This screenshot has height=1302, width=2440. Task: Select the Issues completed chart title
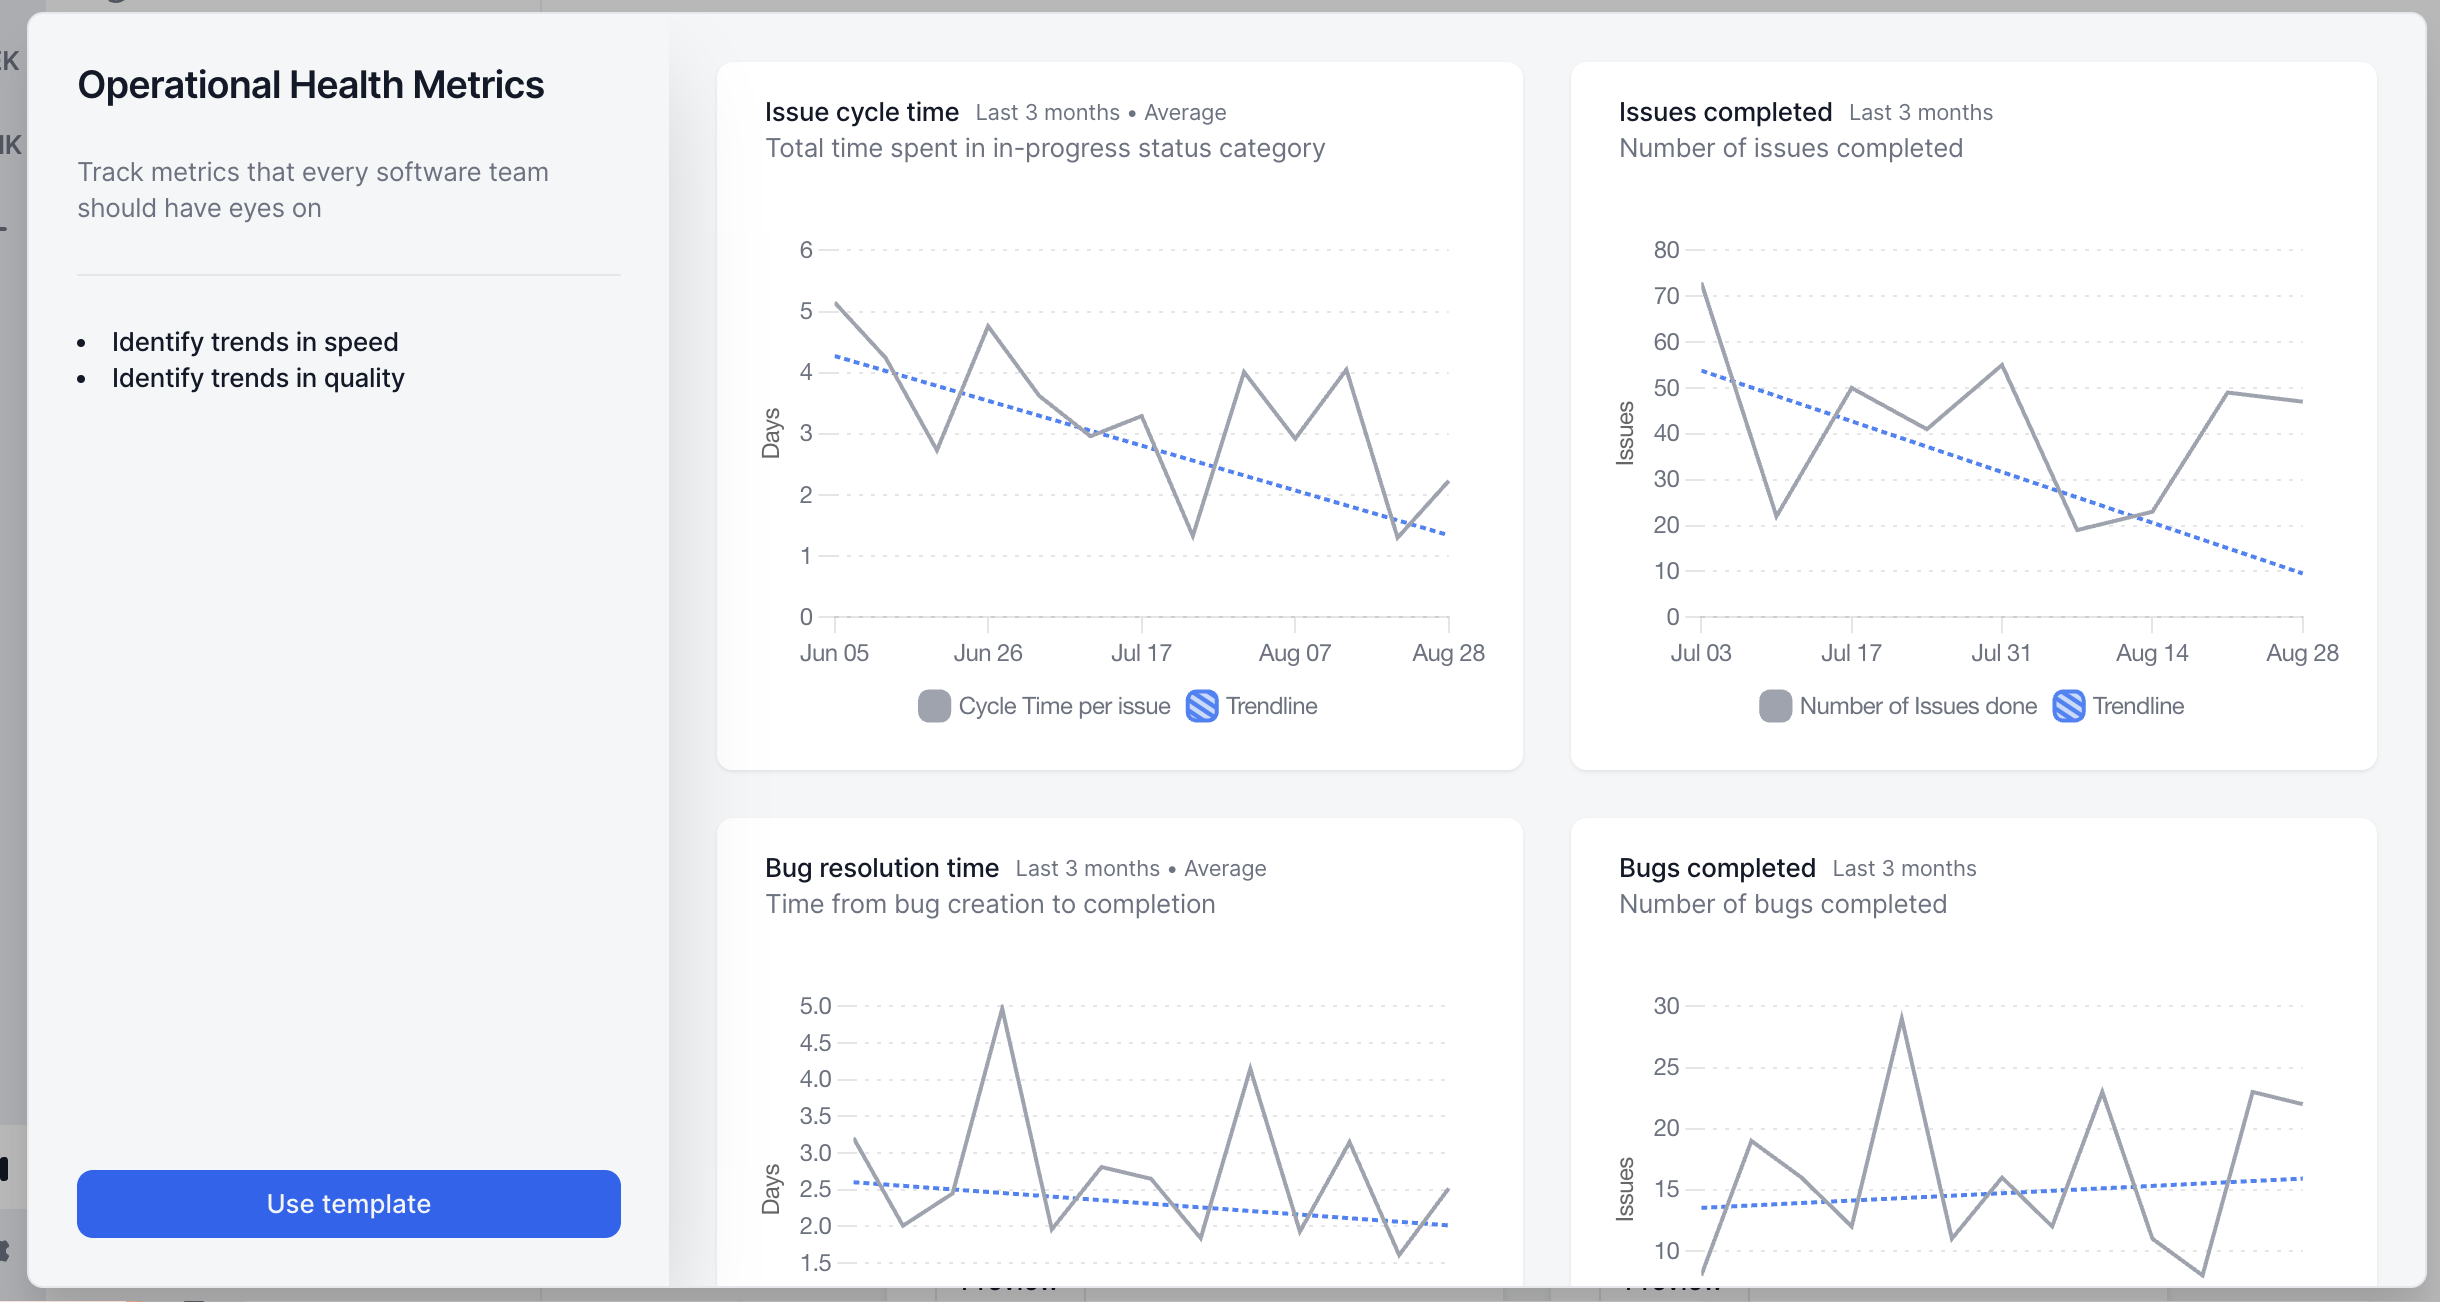(1725, 112)
